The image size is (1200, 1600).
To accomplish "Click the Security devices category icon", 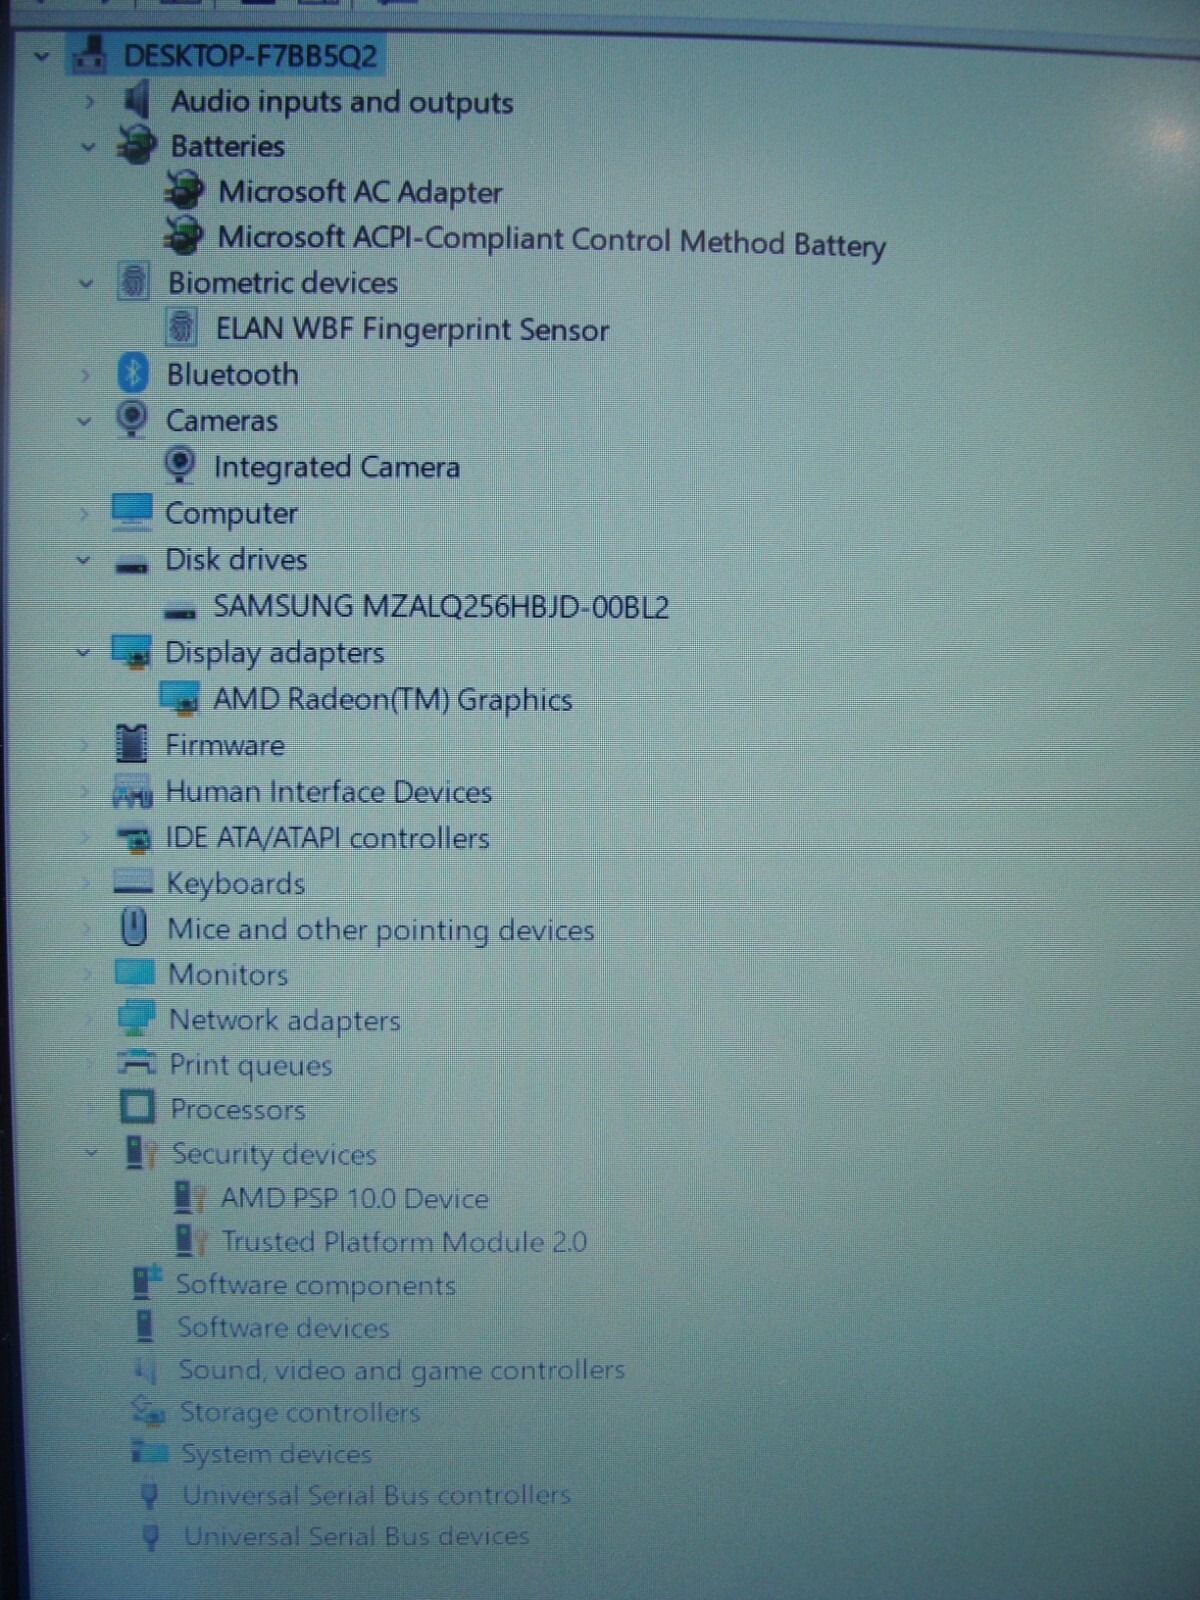I will click(x=141, y=1152).
